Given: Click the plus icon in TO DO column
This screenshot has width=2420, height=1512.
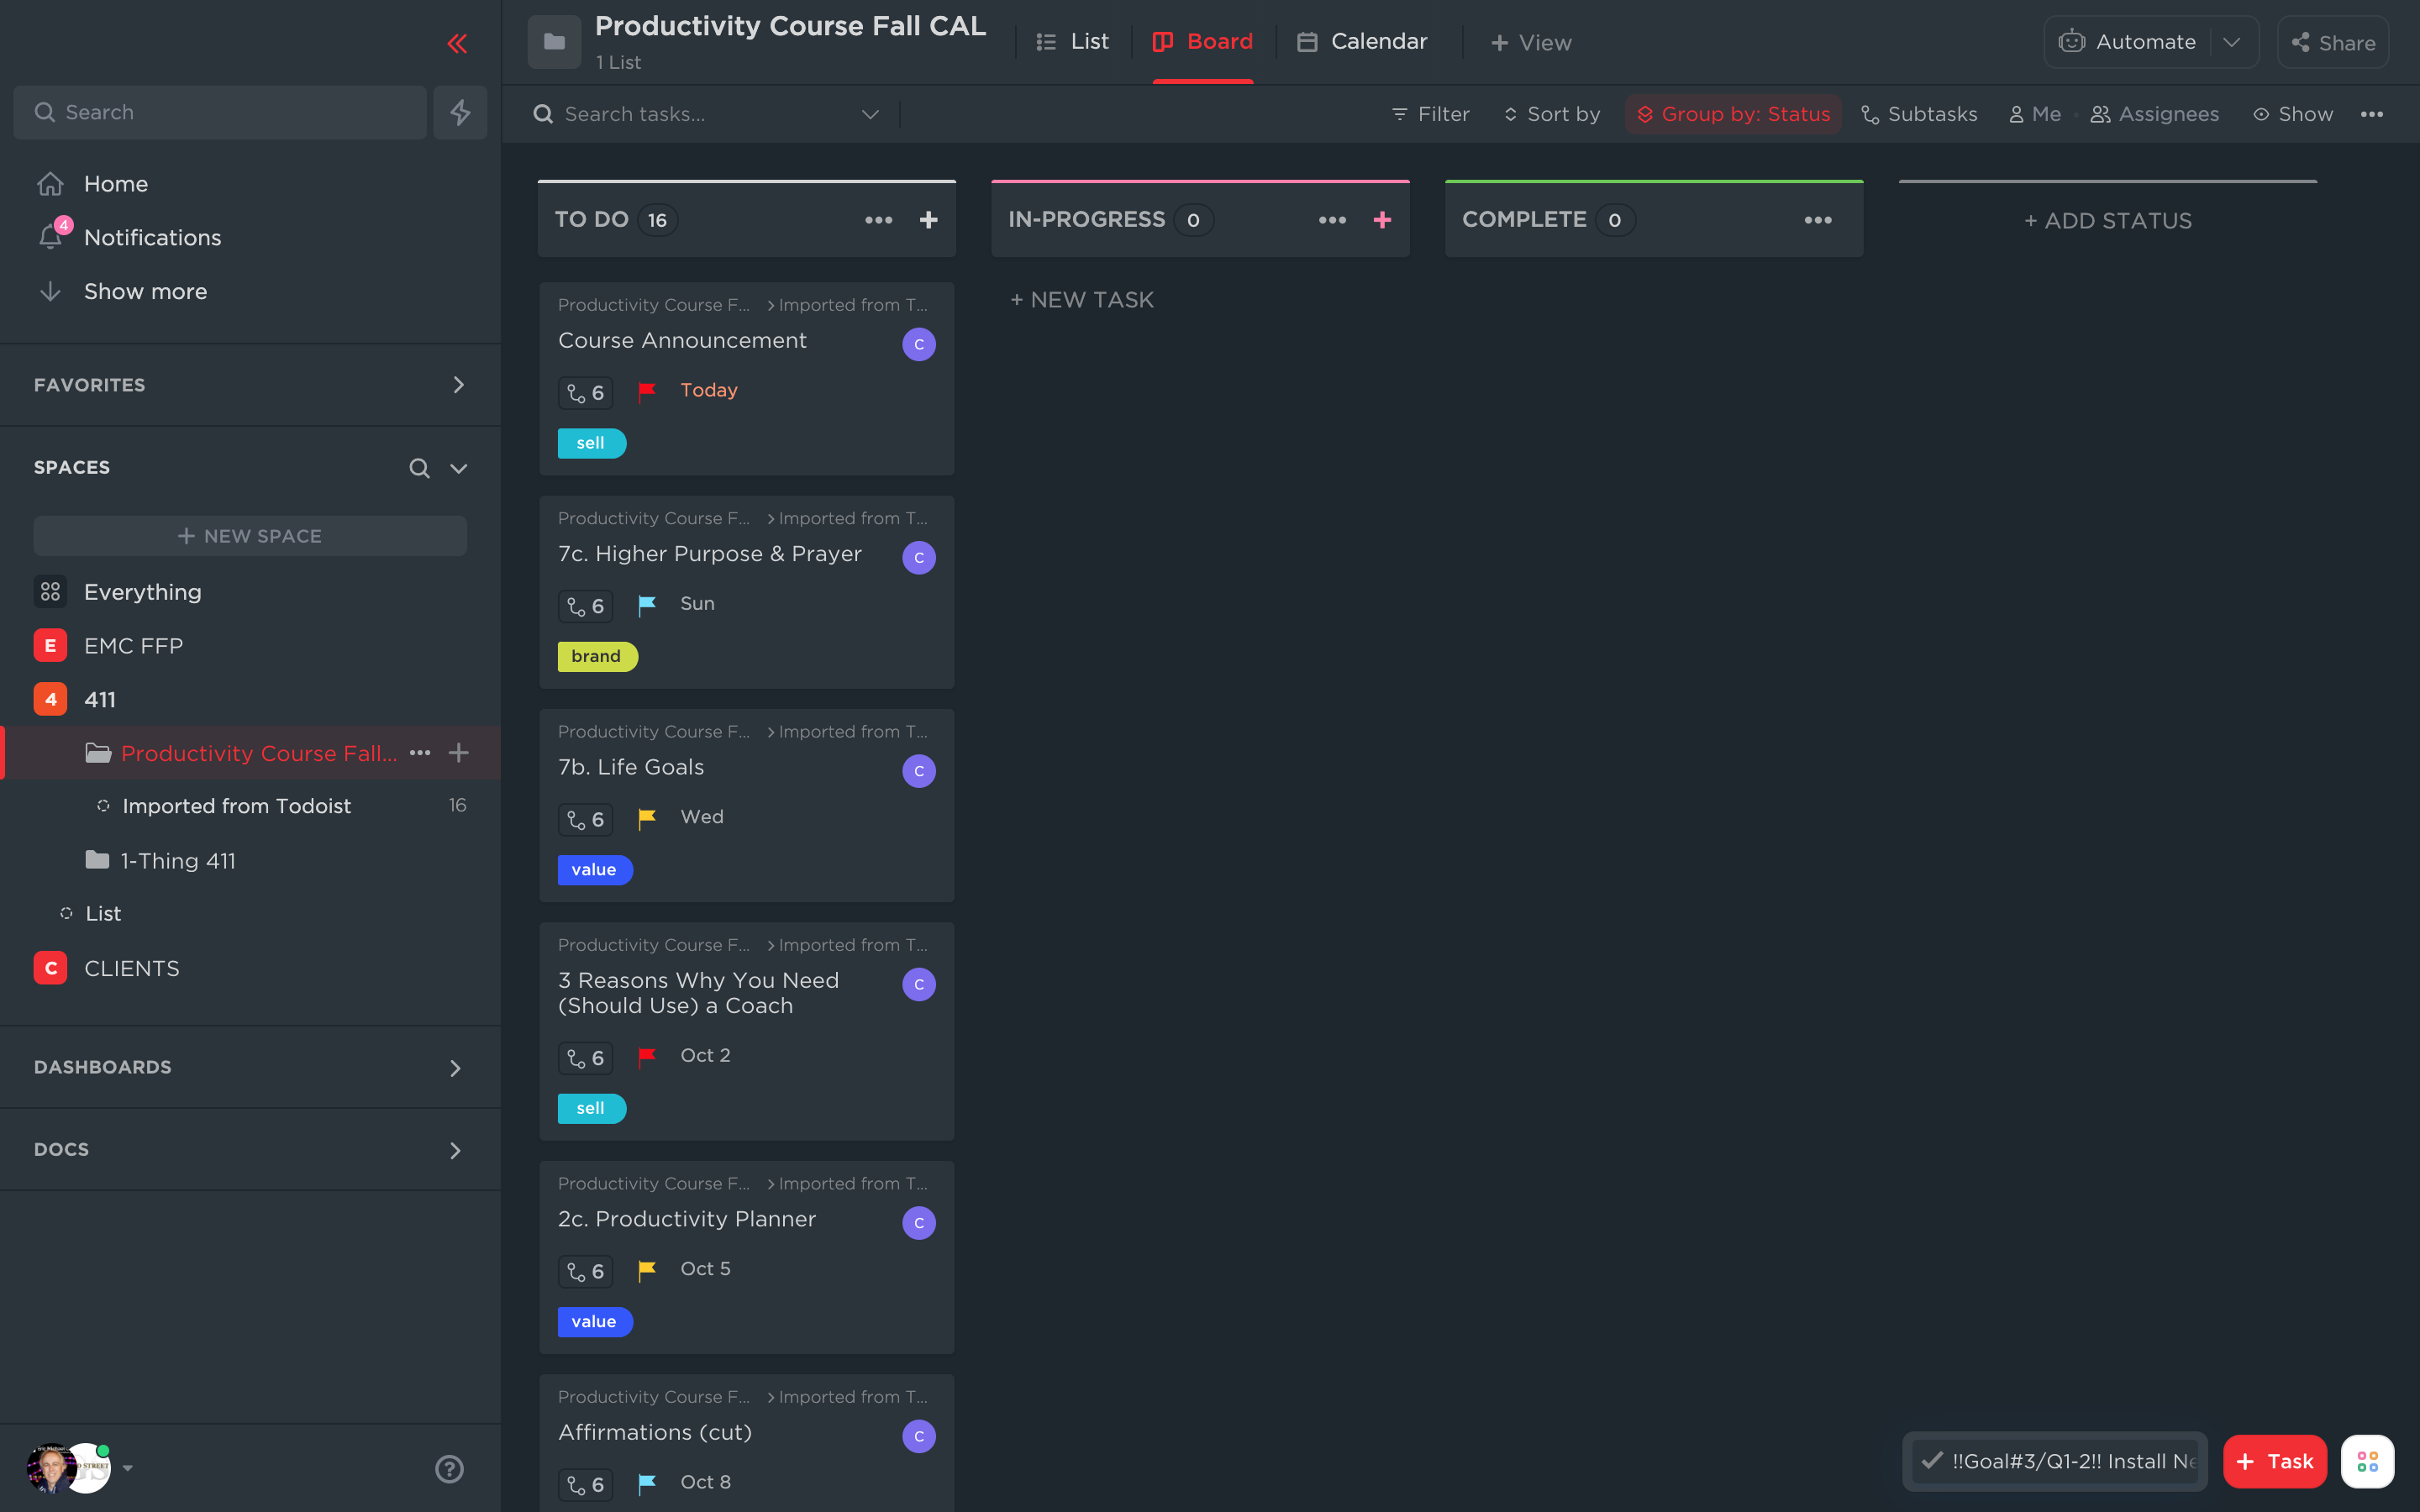Looking at the screenshot, I should pyautogui.click(x=928, y=220).
